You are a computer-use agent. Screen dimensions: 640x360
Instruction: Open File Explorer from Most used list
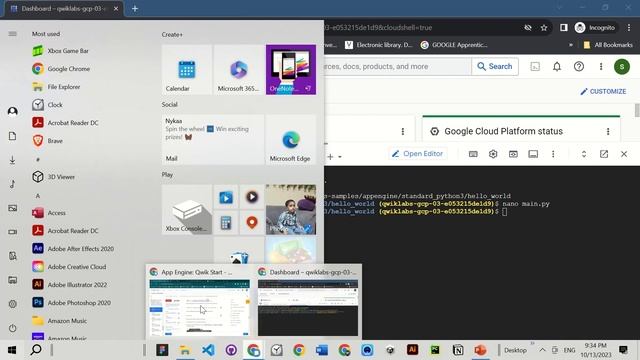pos(56,87)
